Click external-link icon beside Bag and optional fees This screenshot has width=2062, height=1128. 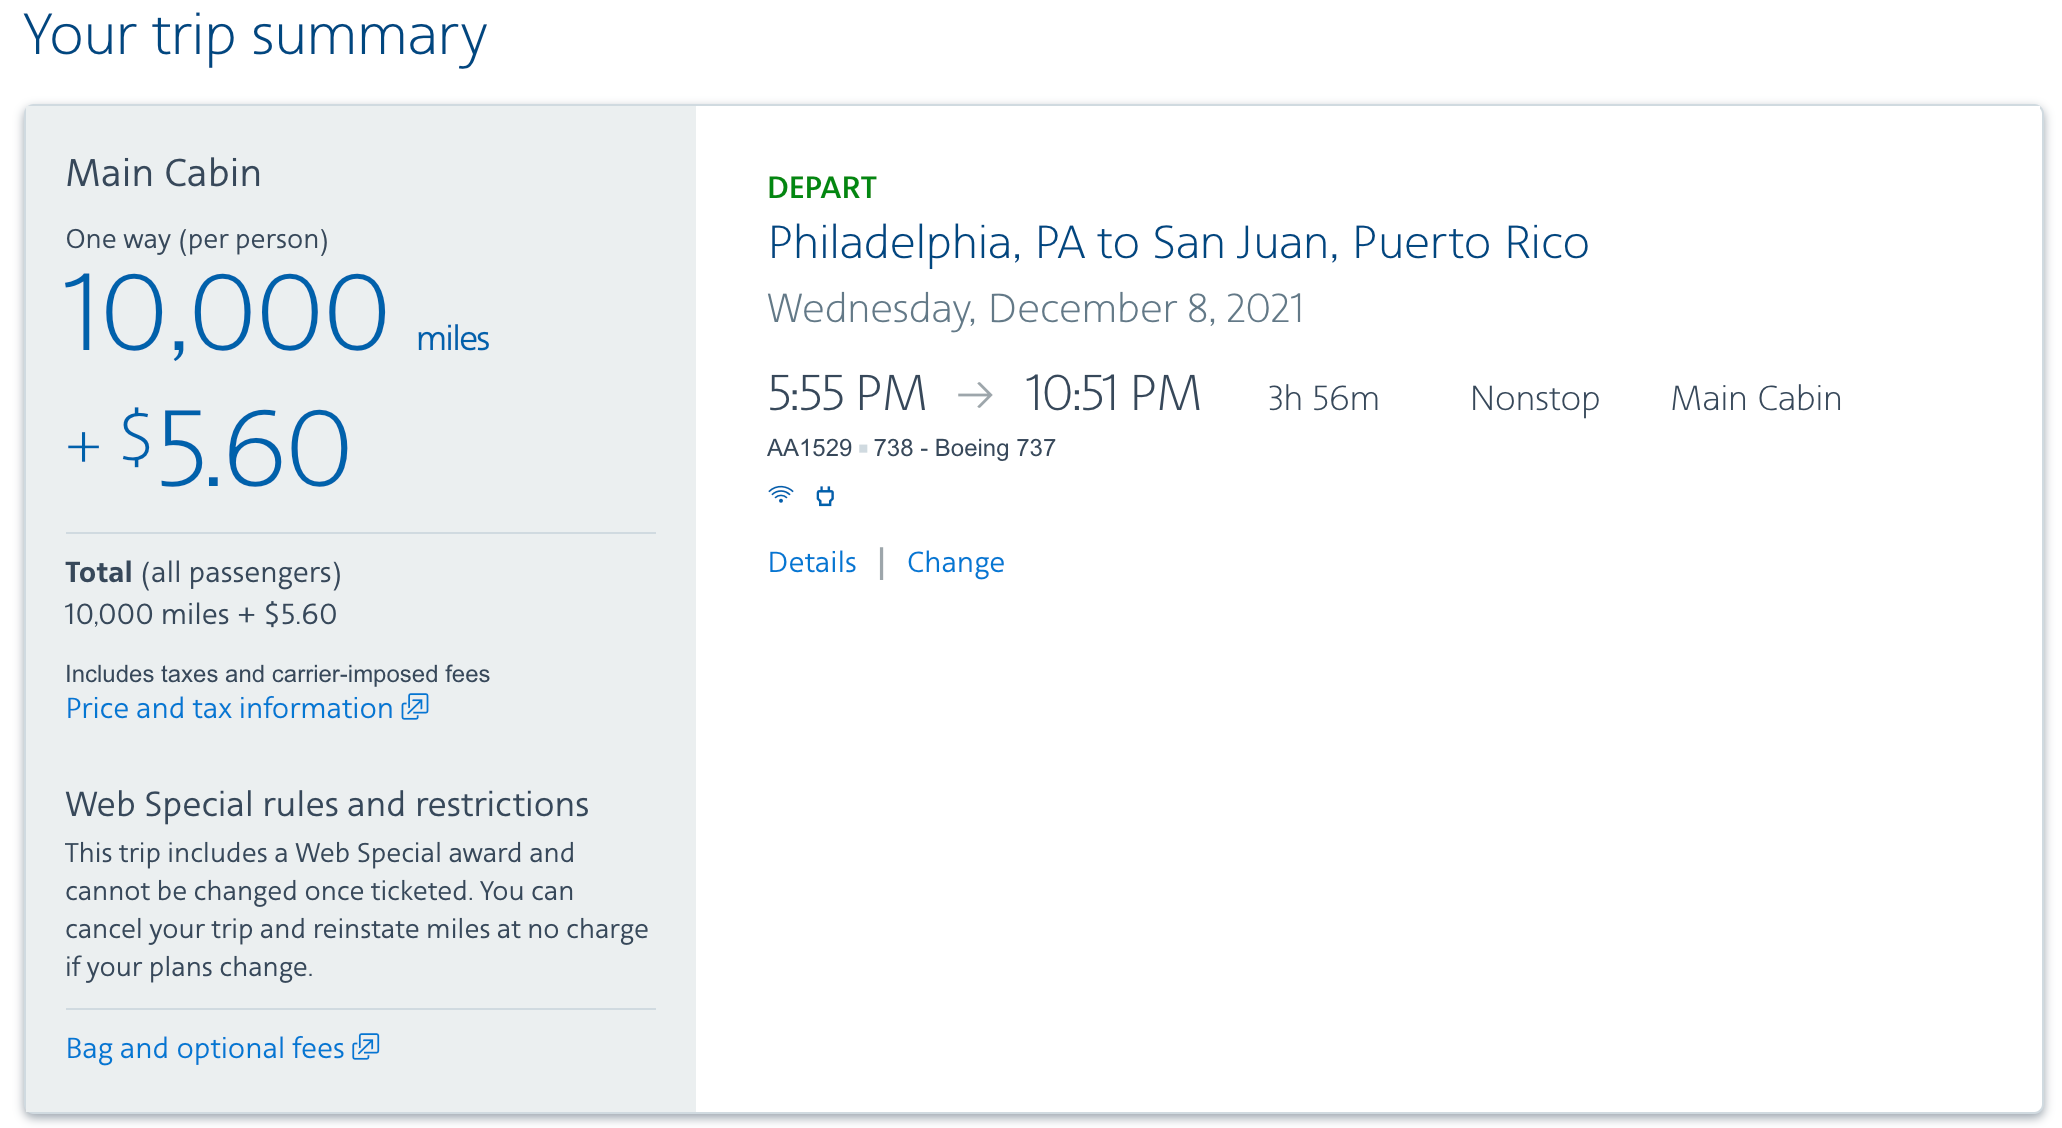[x=366, y=1047]
